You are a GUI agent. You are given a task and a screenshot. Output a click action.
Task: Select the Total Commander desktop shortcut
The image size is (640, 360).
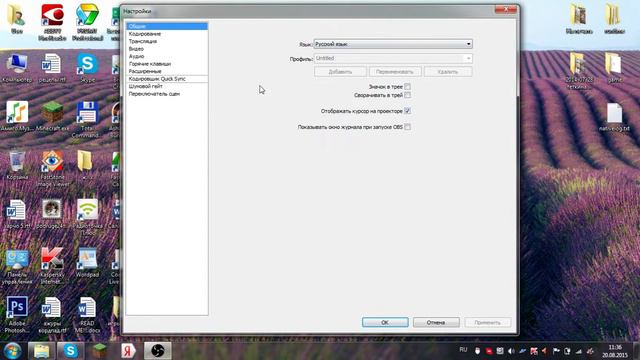[87, 120]
